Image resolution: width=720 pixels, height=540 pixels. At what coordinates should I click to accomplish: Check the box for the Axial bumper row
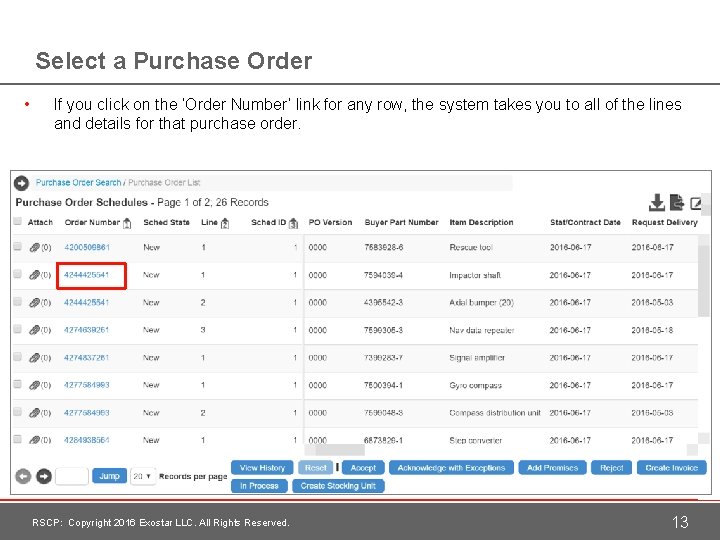point(17,302)
